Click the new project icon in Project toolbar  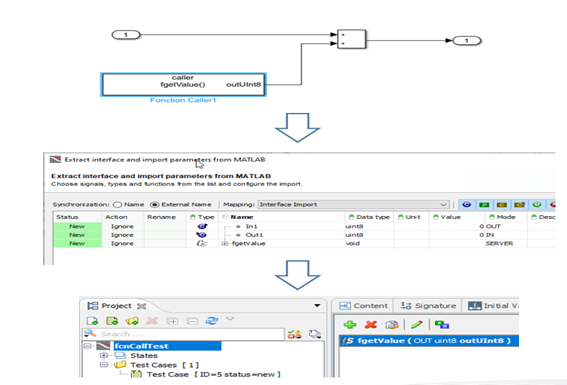point(93,321)
